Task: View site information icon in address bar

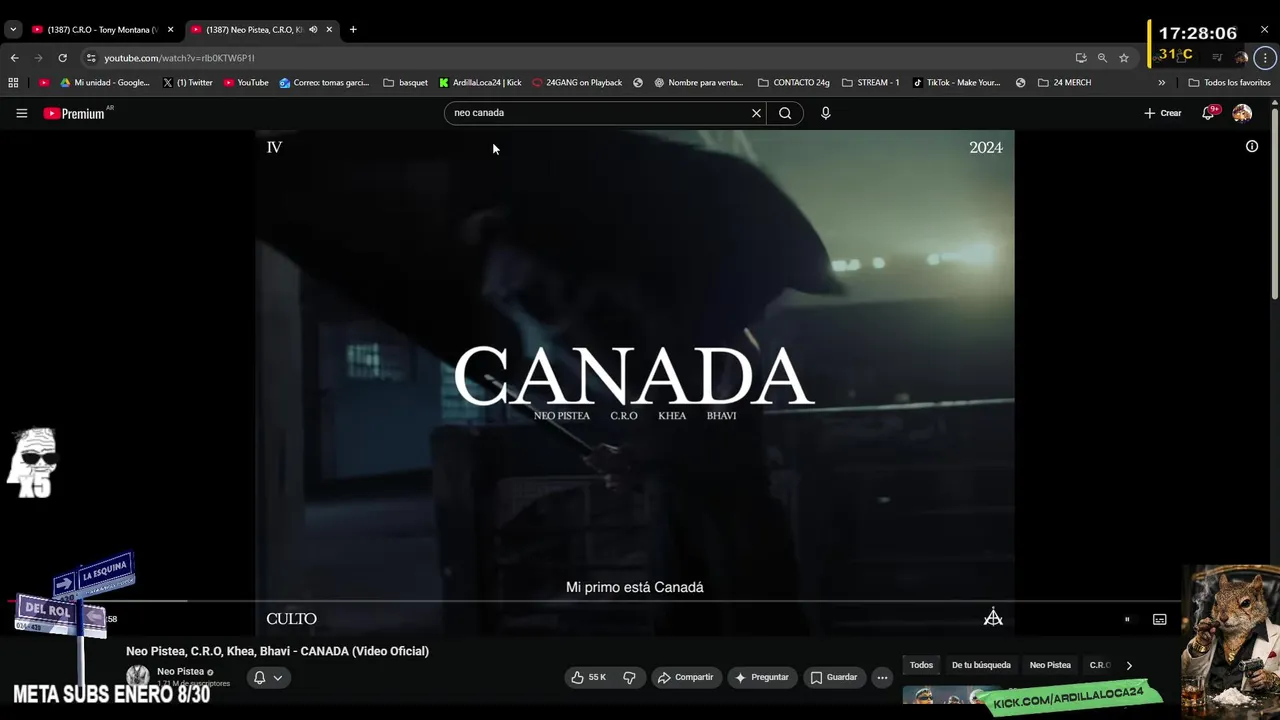Action: (x=91, y=58)
